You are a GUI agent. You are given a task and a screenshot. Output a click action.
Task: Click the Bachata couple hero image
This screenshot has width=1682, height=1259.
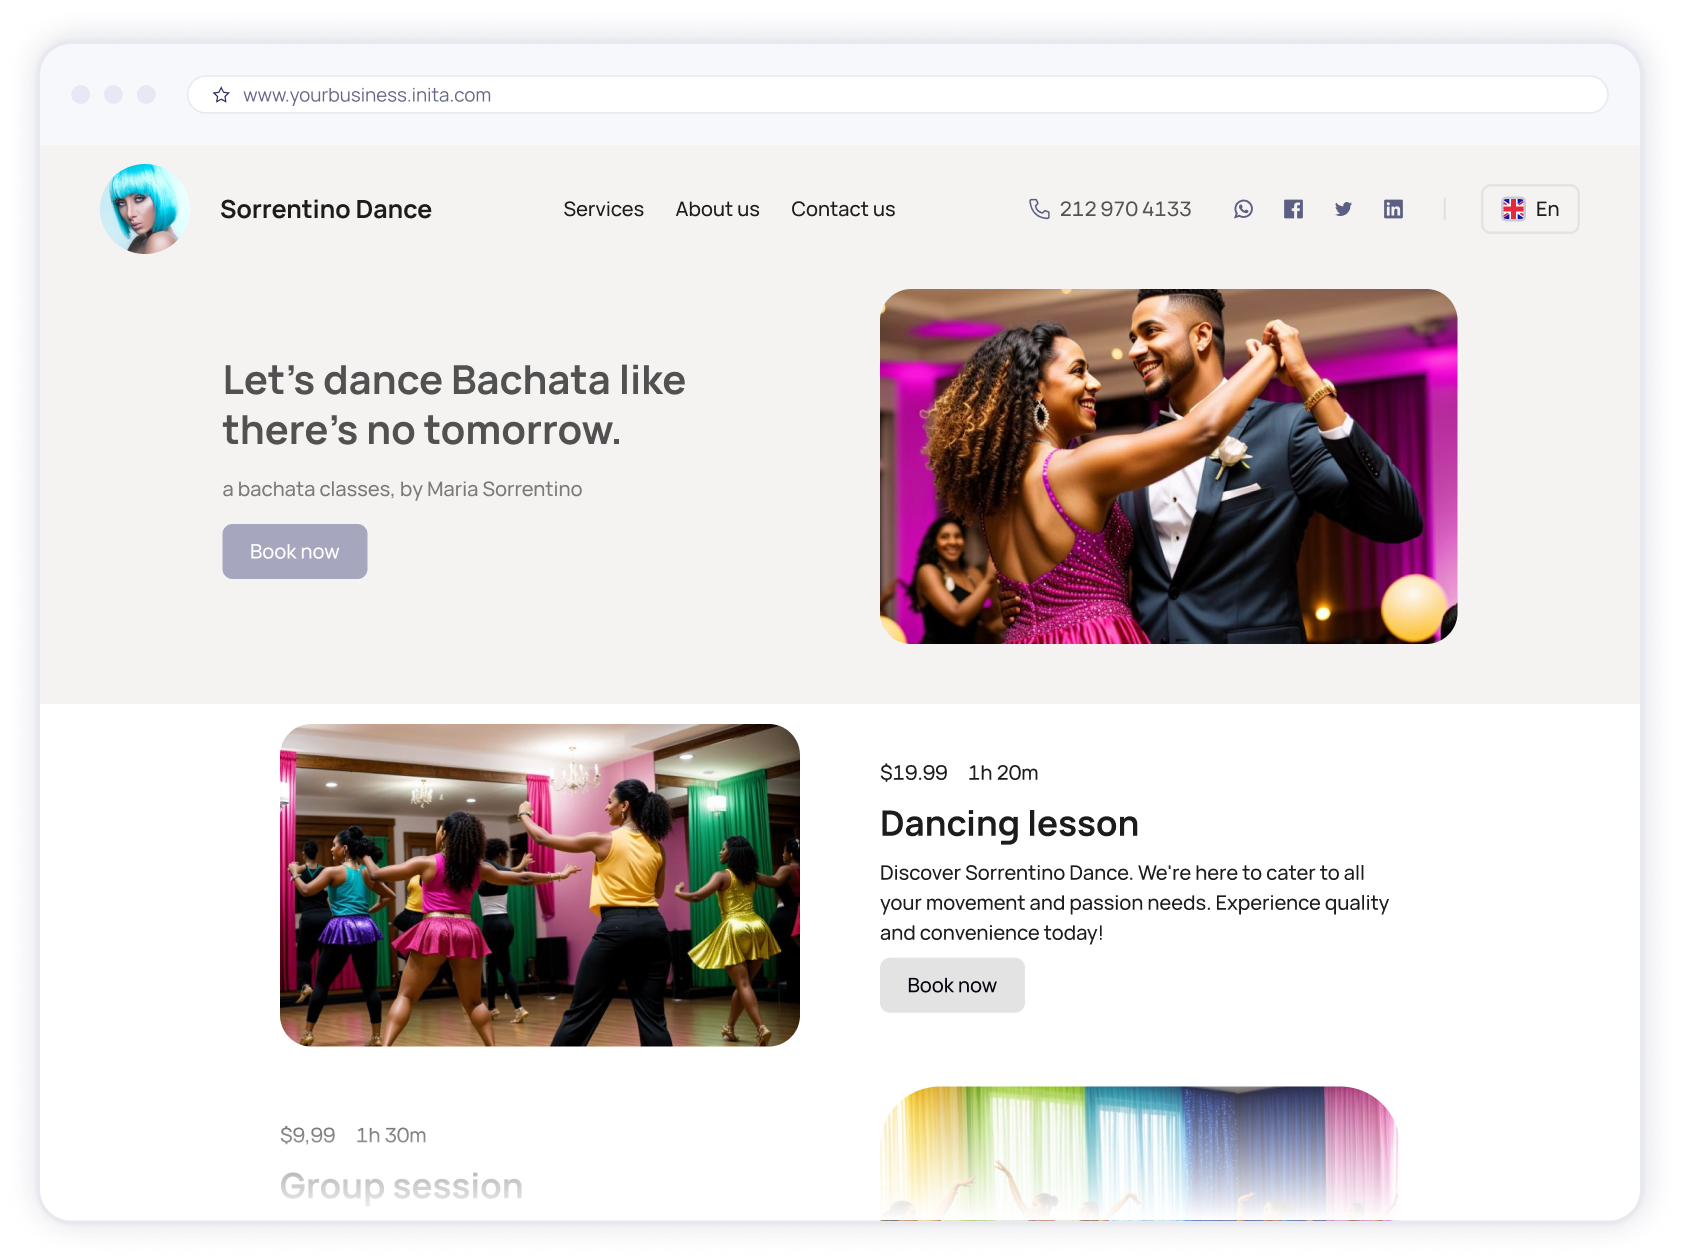coord(1168,464)
